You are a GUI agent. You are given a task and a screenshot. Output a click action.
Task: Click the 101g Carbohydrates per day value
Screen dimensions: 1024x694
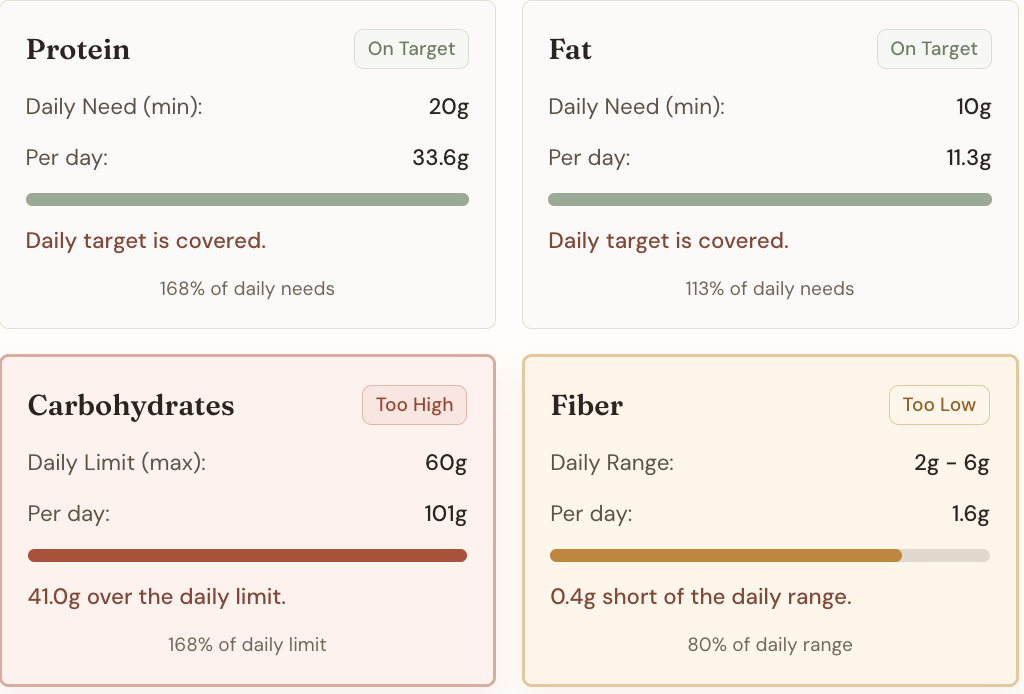tap(445, 514)
